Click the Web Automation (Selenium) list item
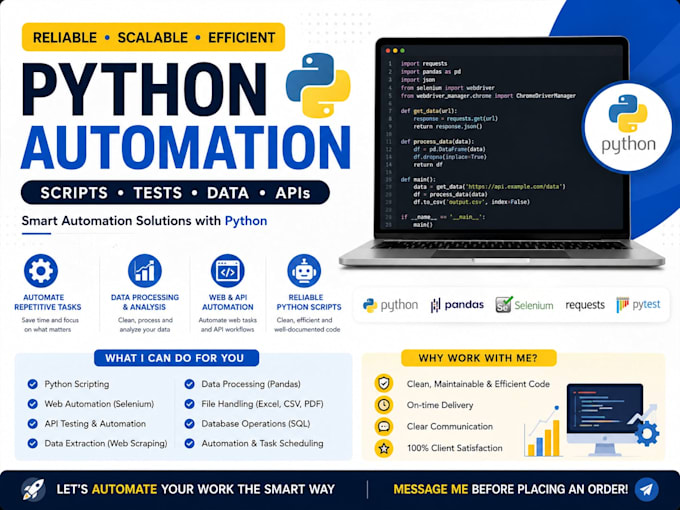Viewport: 680px width, 510px height. tap(99, 404)
